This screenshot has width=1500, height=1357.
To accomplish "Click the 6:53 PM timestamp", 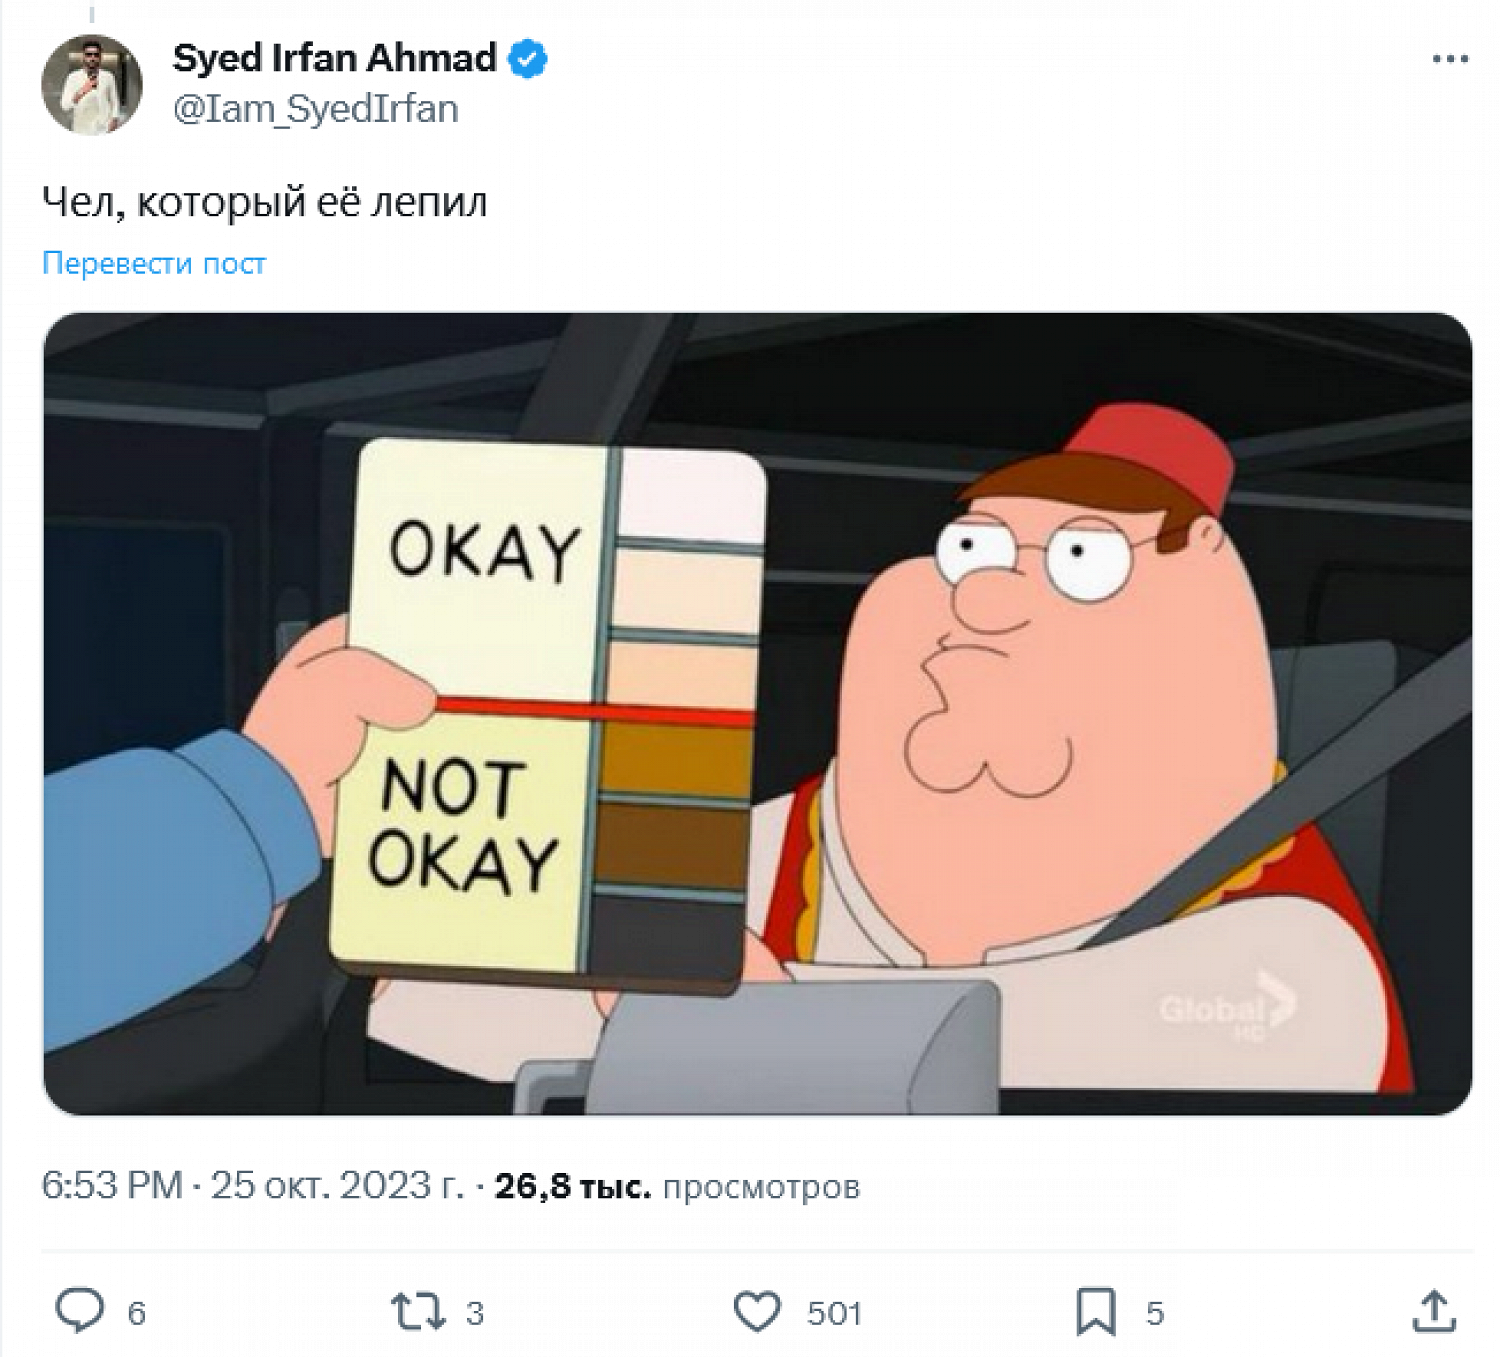I will pos(112,1186).
